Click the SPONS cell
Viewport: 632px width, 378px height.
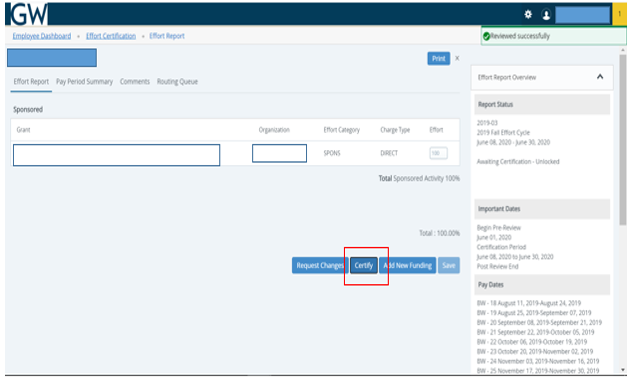332,153
